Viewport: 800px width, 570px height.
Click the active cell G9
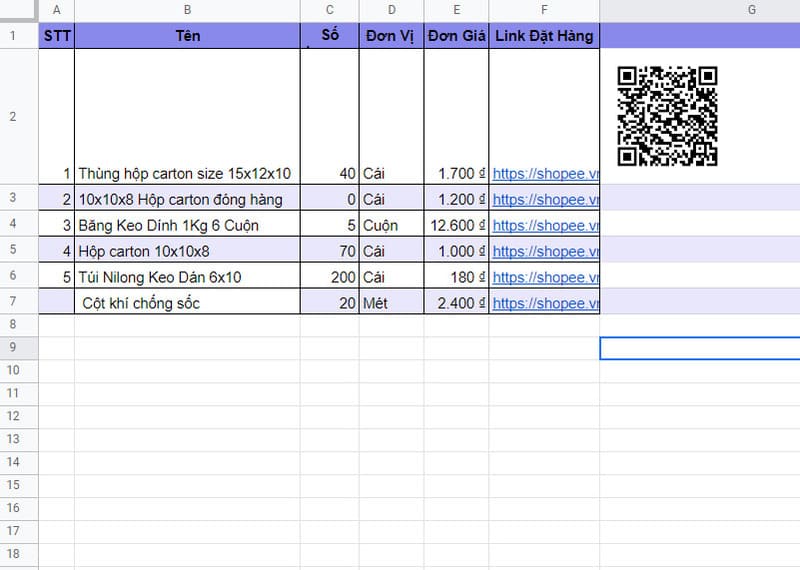tap(700, 348)
